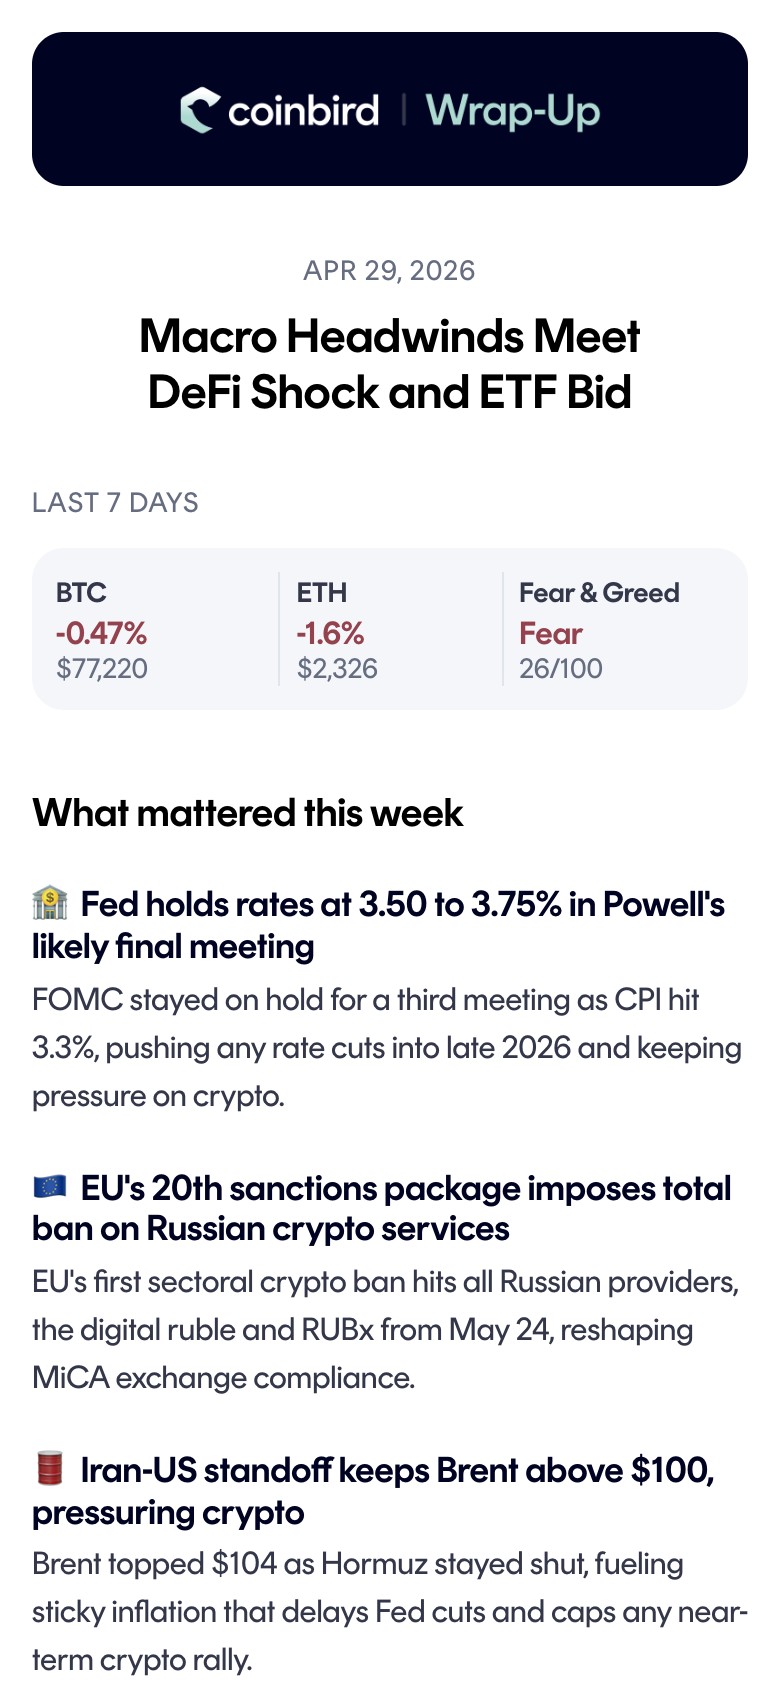Click the red oil barrel emoji
Image resolution: width=780 pixels, height=1688 pixels.
click(50, 1469)
